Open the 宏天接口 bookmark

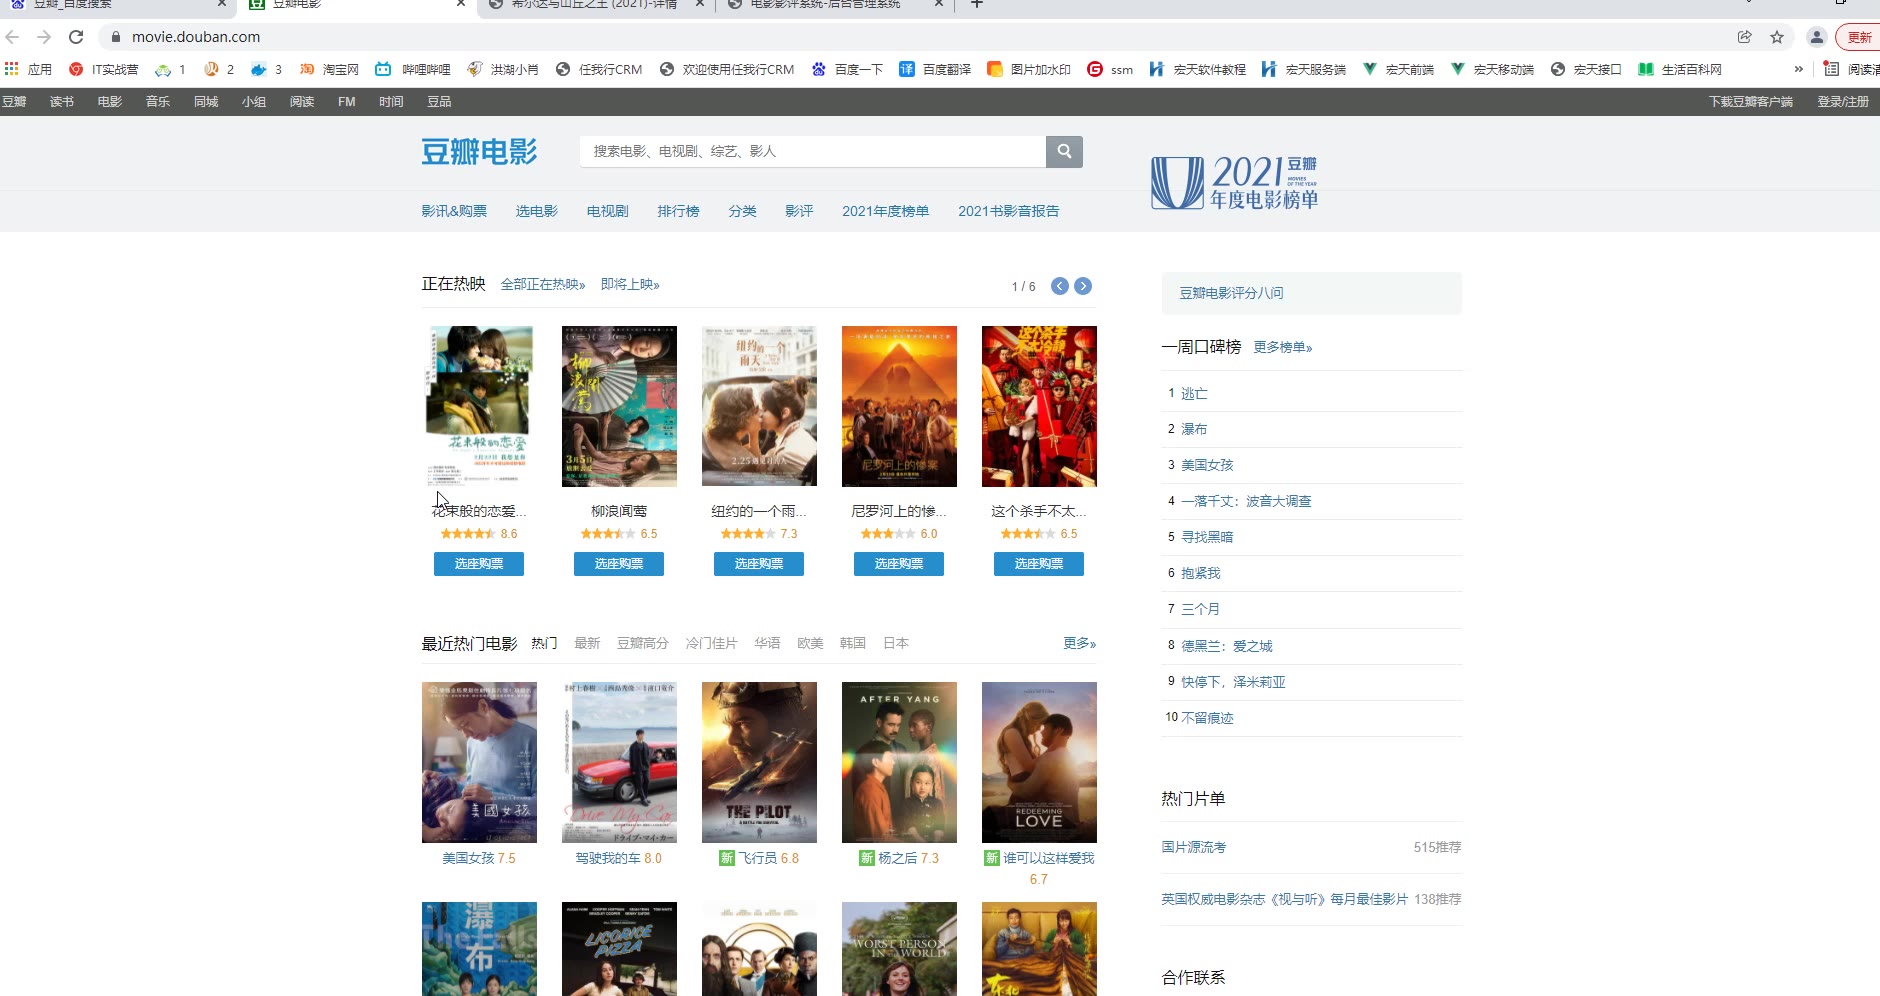point(1586,69)
